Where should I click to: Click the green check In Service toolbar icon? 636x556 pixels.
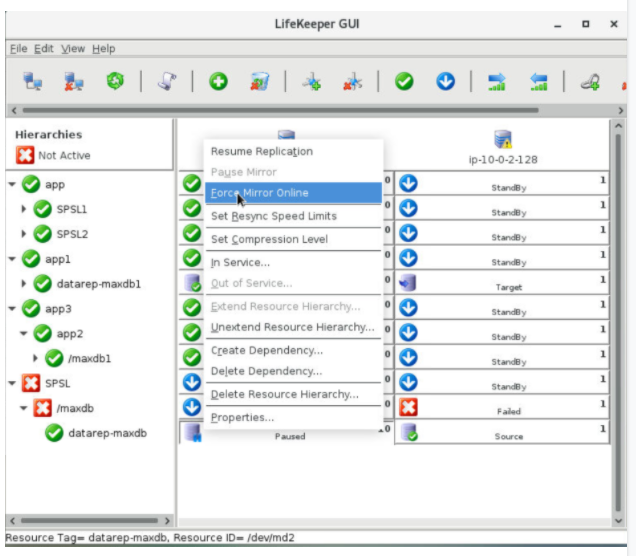click(x=404, y=82)
